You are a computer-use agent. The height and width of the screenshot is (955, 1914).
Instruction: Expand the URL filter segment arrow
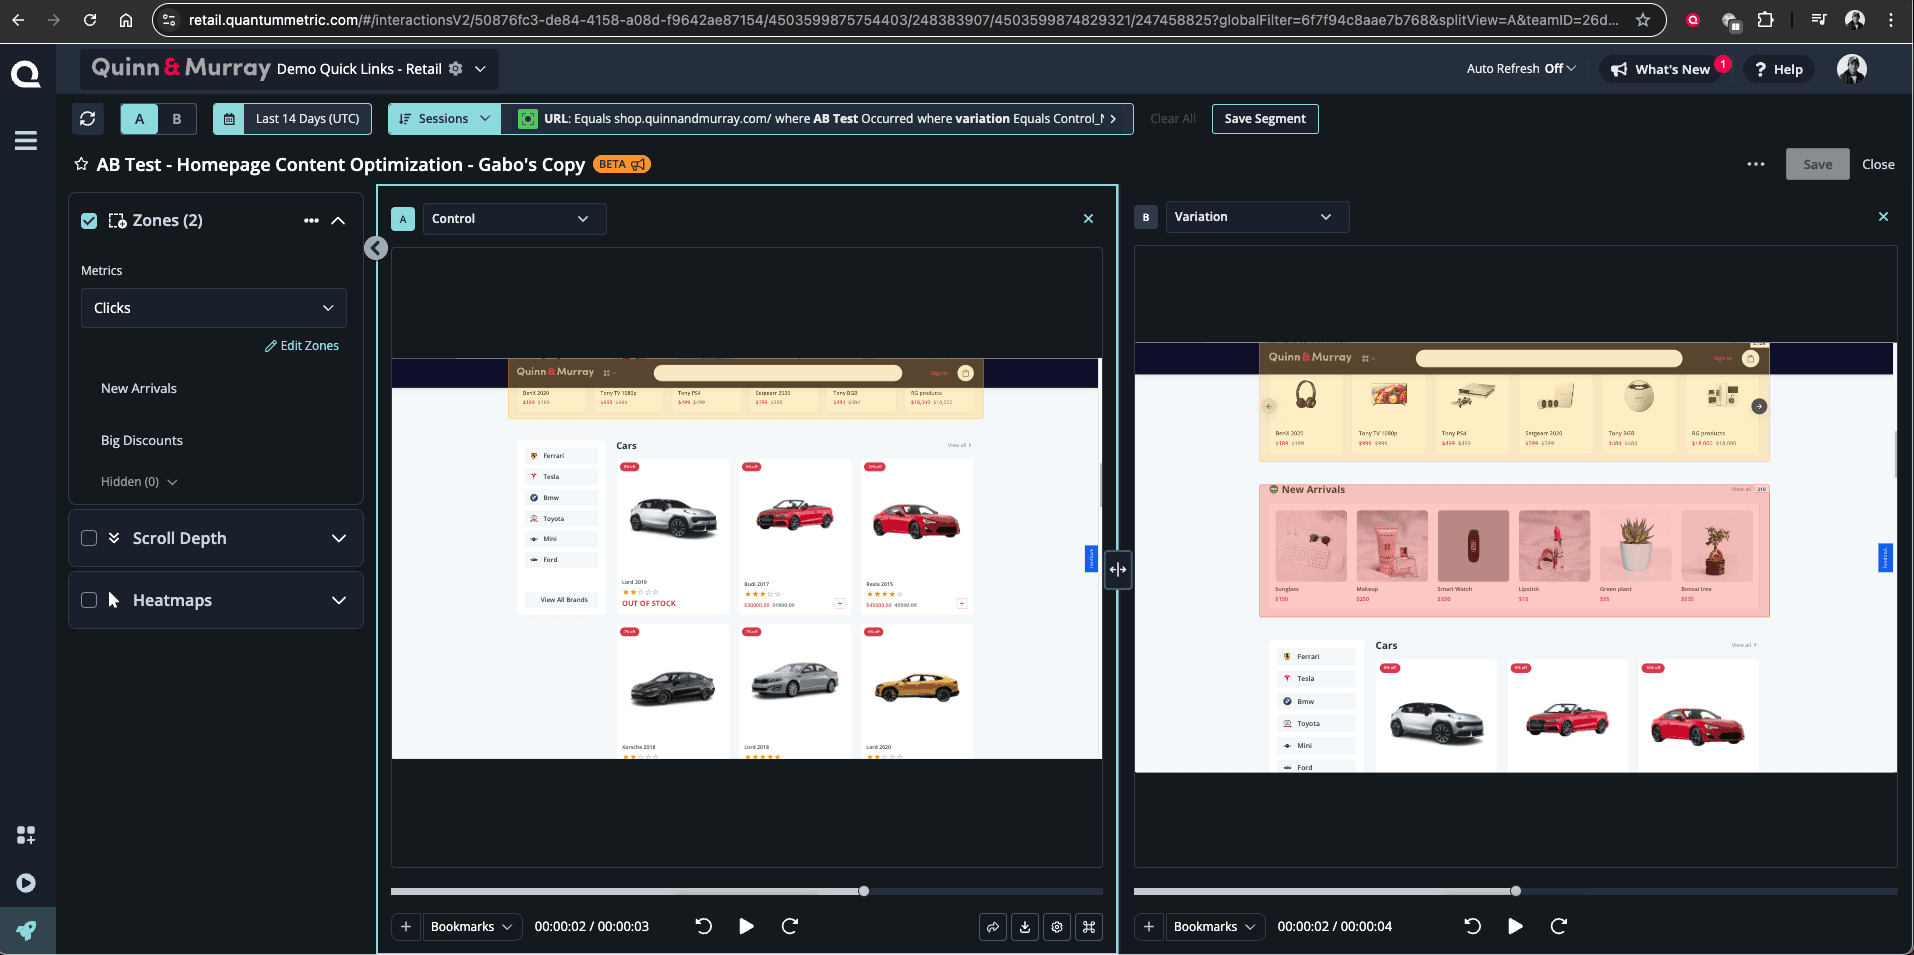click(1113, 119)
